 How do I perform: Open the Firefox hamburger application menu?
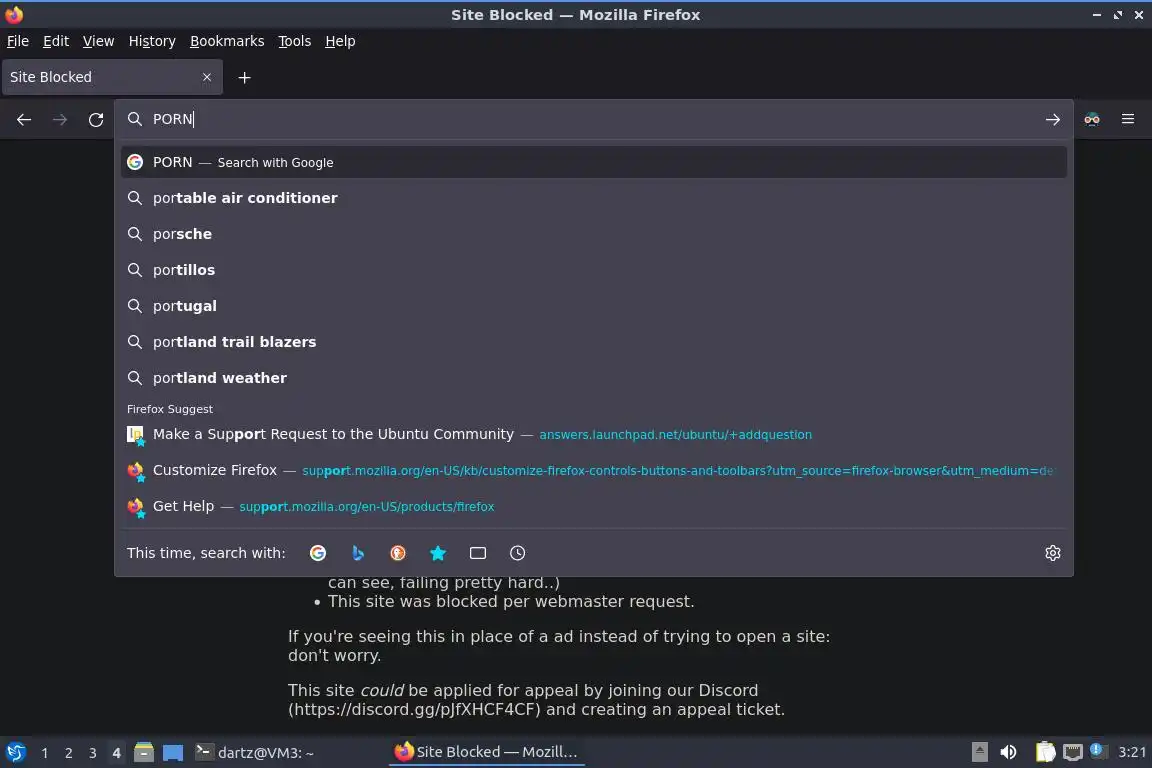[1128, 119]
